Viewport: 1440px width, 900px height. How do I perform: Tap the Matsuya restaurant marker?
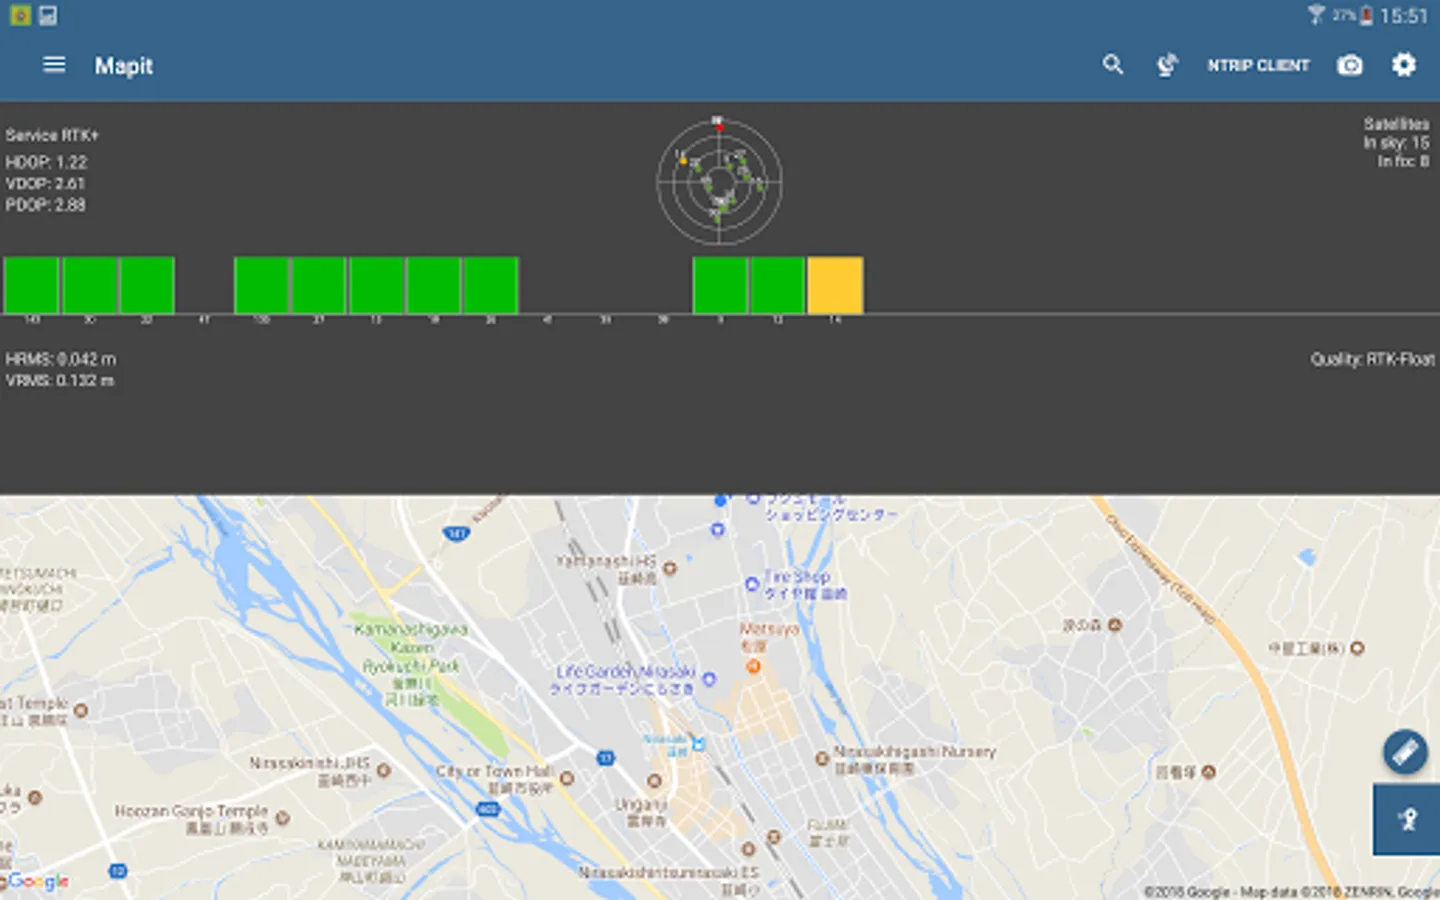[x=753, y=666]
